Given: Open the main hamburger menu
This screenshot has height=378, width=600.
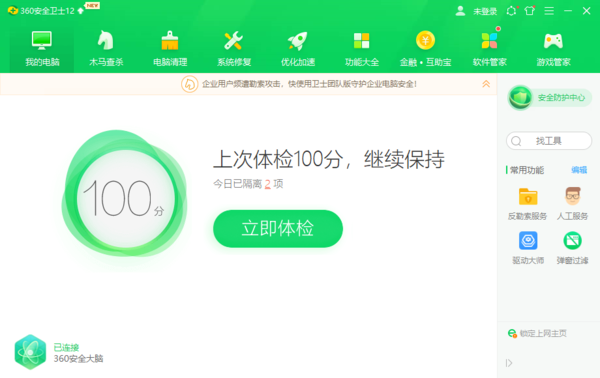Looking at the screenshot, I should click(549, 11).
